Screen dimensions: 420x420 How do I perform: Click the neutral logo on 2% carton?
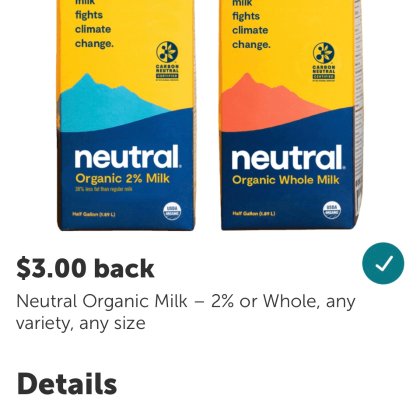pyautogui.click(x=128, y=156)
